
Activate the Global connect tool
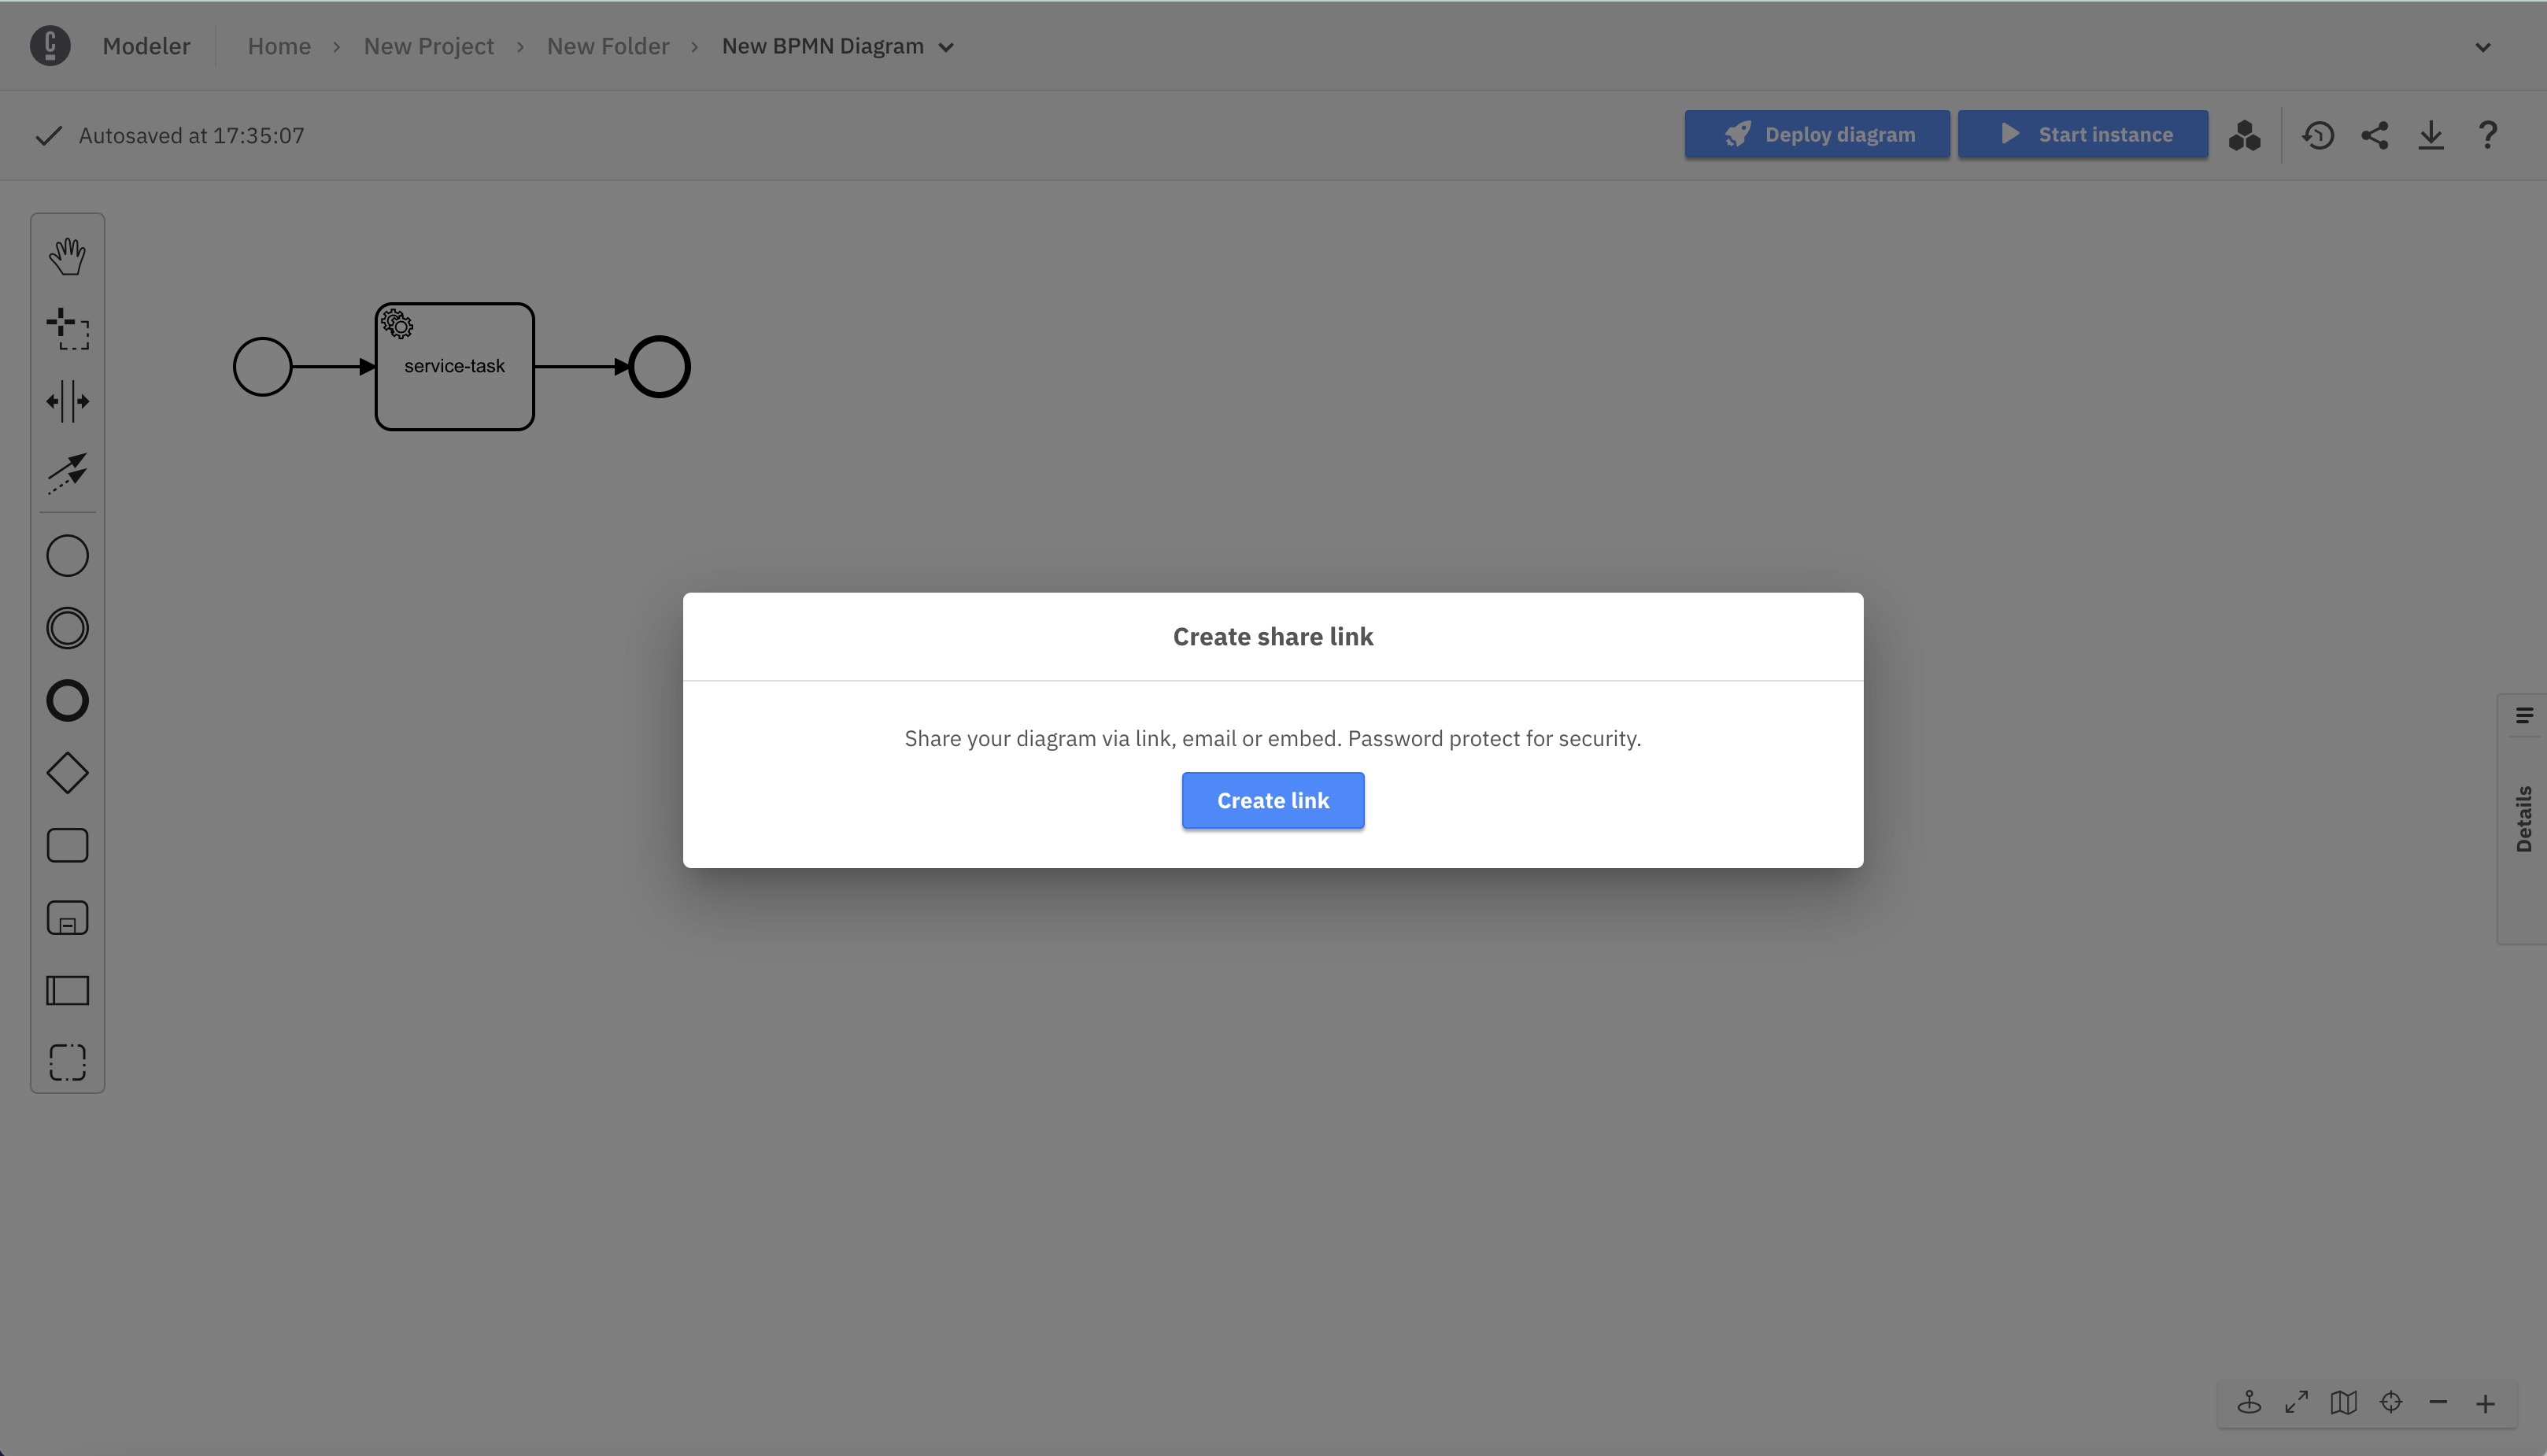pos(67,474)
